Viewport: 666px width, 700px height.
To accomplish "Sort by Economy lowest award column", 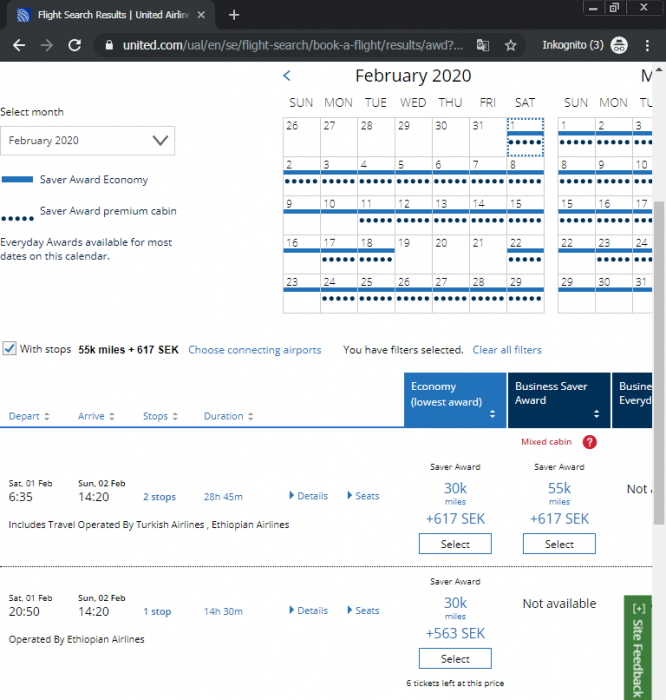I will tap(455, 400).
